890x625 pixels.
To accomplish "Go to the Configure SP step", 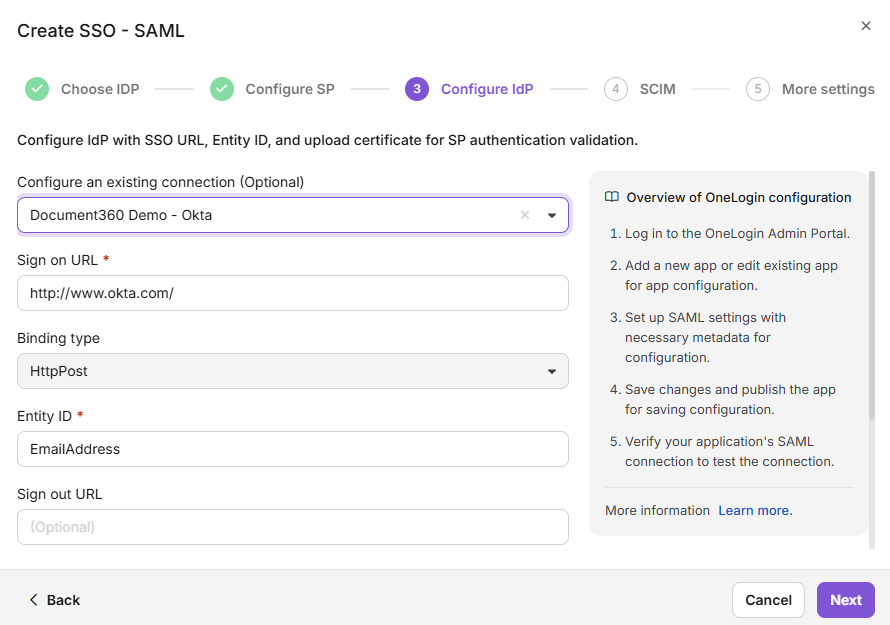I will [290, 89].
